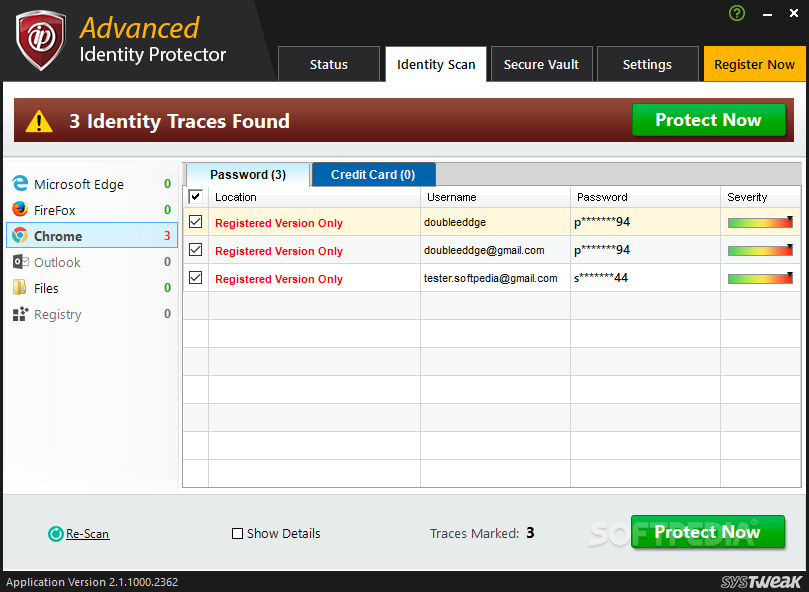Click the Identity Protector shield logo
The width and height of the screenshot is (809, 592).
40,38
